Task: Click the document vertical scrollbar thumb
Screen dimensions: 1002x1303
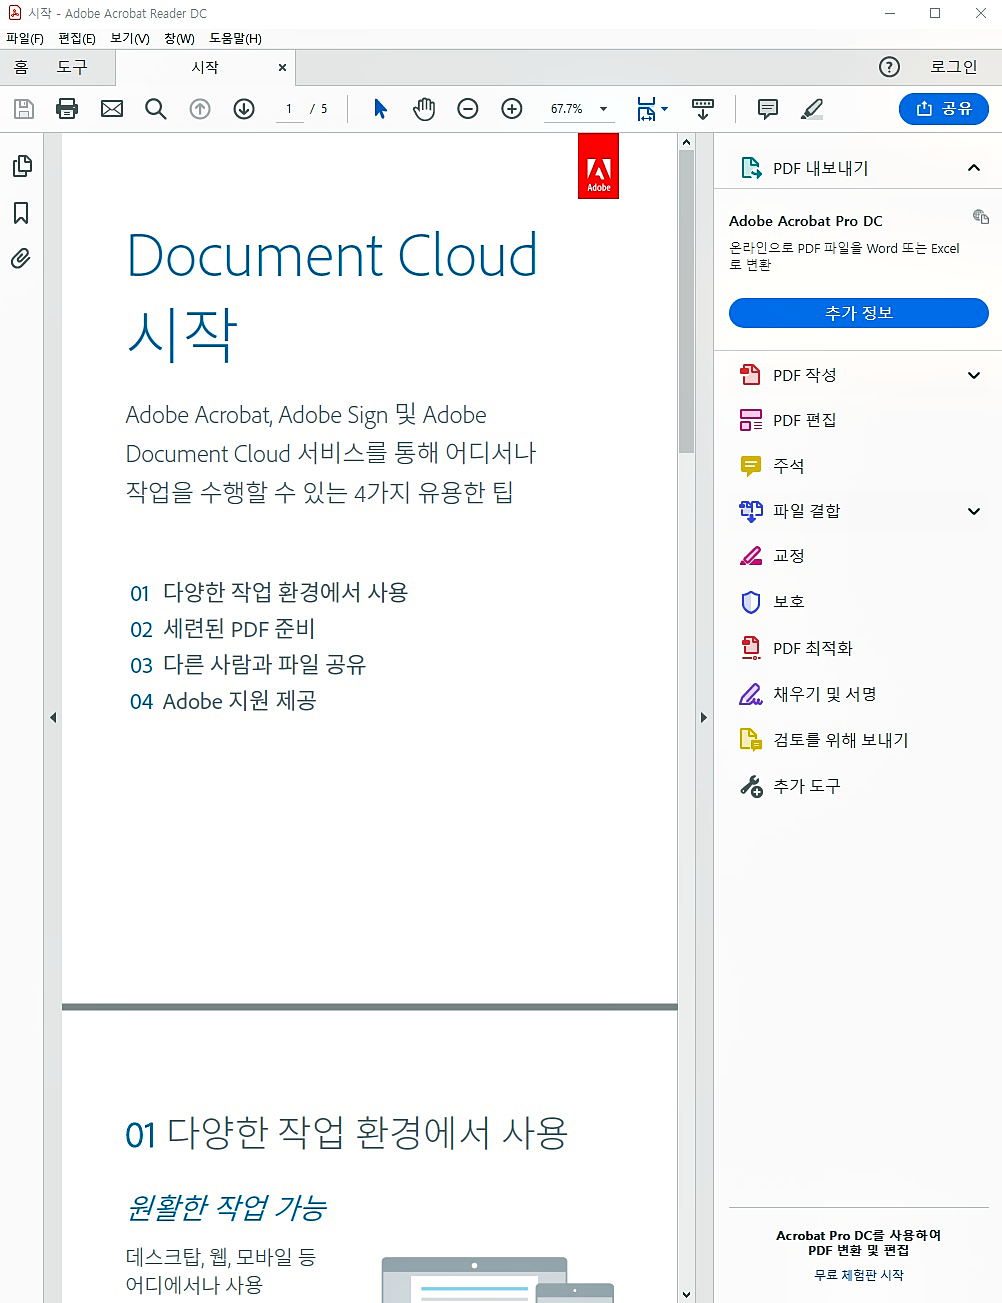Action: (686, 302)
